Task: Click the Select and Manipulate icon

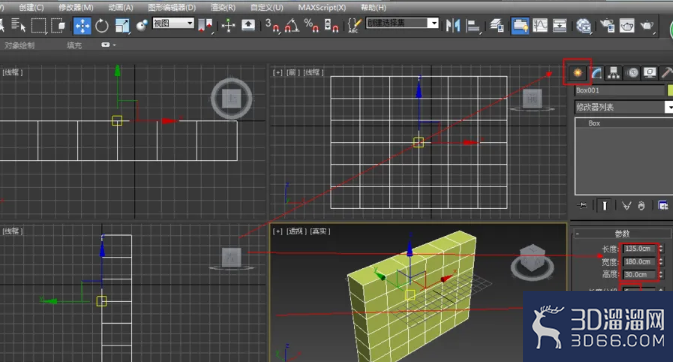Action: [228, 26]
